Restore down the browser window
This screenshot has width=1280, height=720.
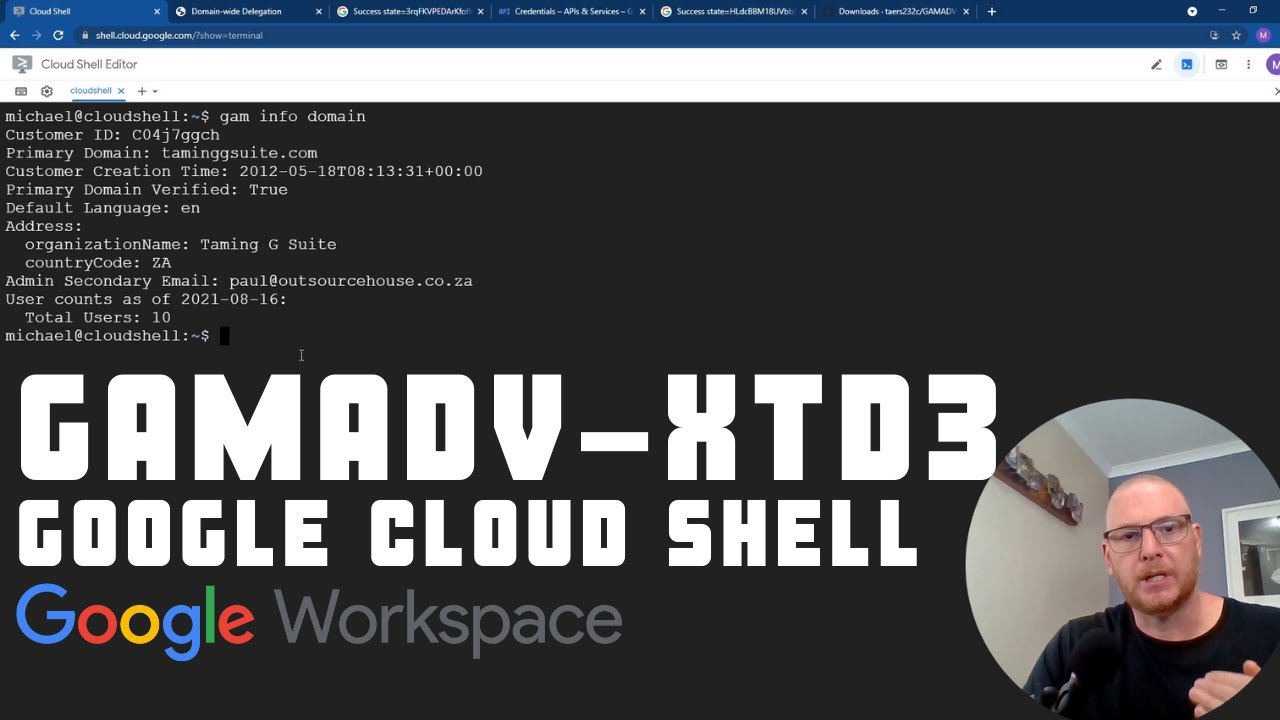pyautogui.click(x=1253, y=11)
